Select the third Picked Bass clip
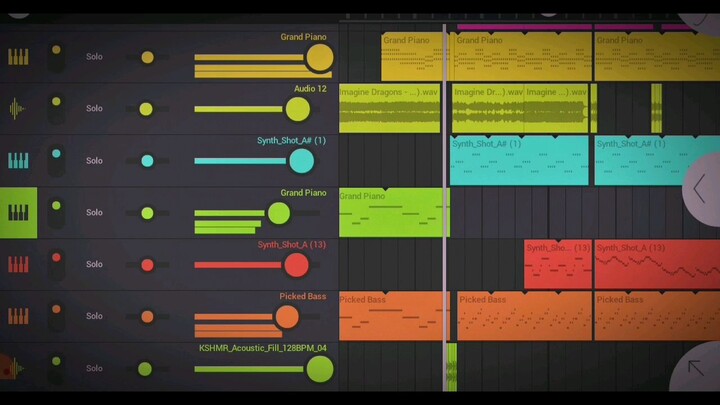Viewport: 720px width, 405px height. point(657,316)
